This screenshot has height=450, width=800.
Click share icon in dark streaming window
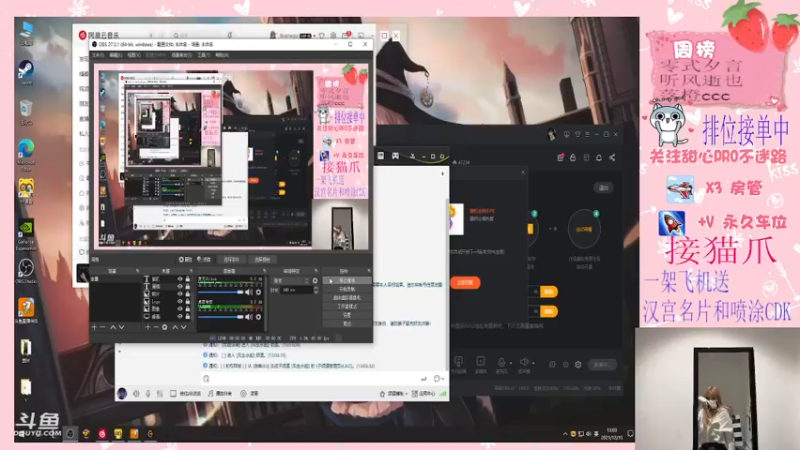[x=612, y=158]
